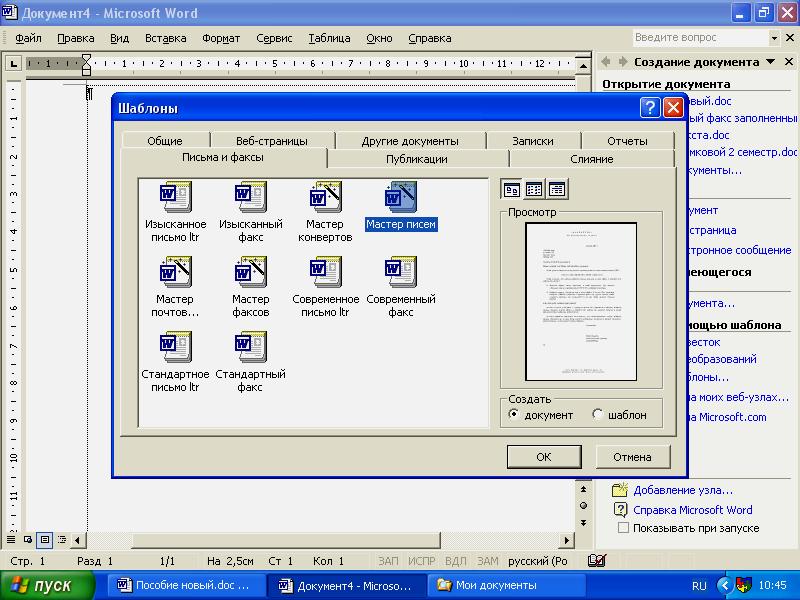This screenshot has width=800, height=600.
Task: Switch to the Публикации tab
Action: [x=417, y=159]
